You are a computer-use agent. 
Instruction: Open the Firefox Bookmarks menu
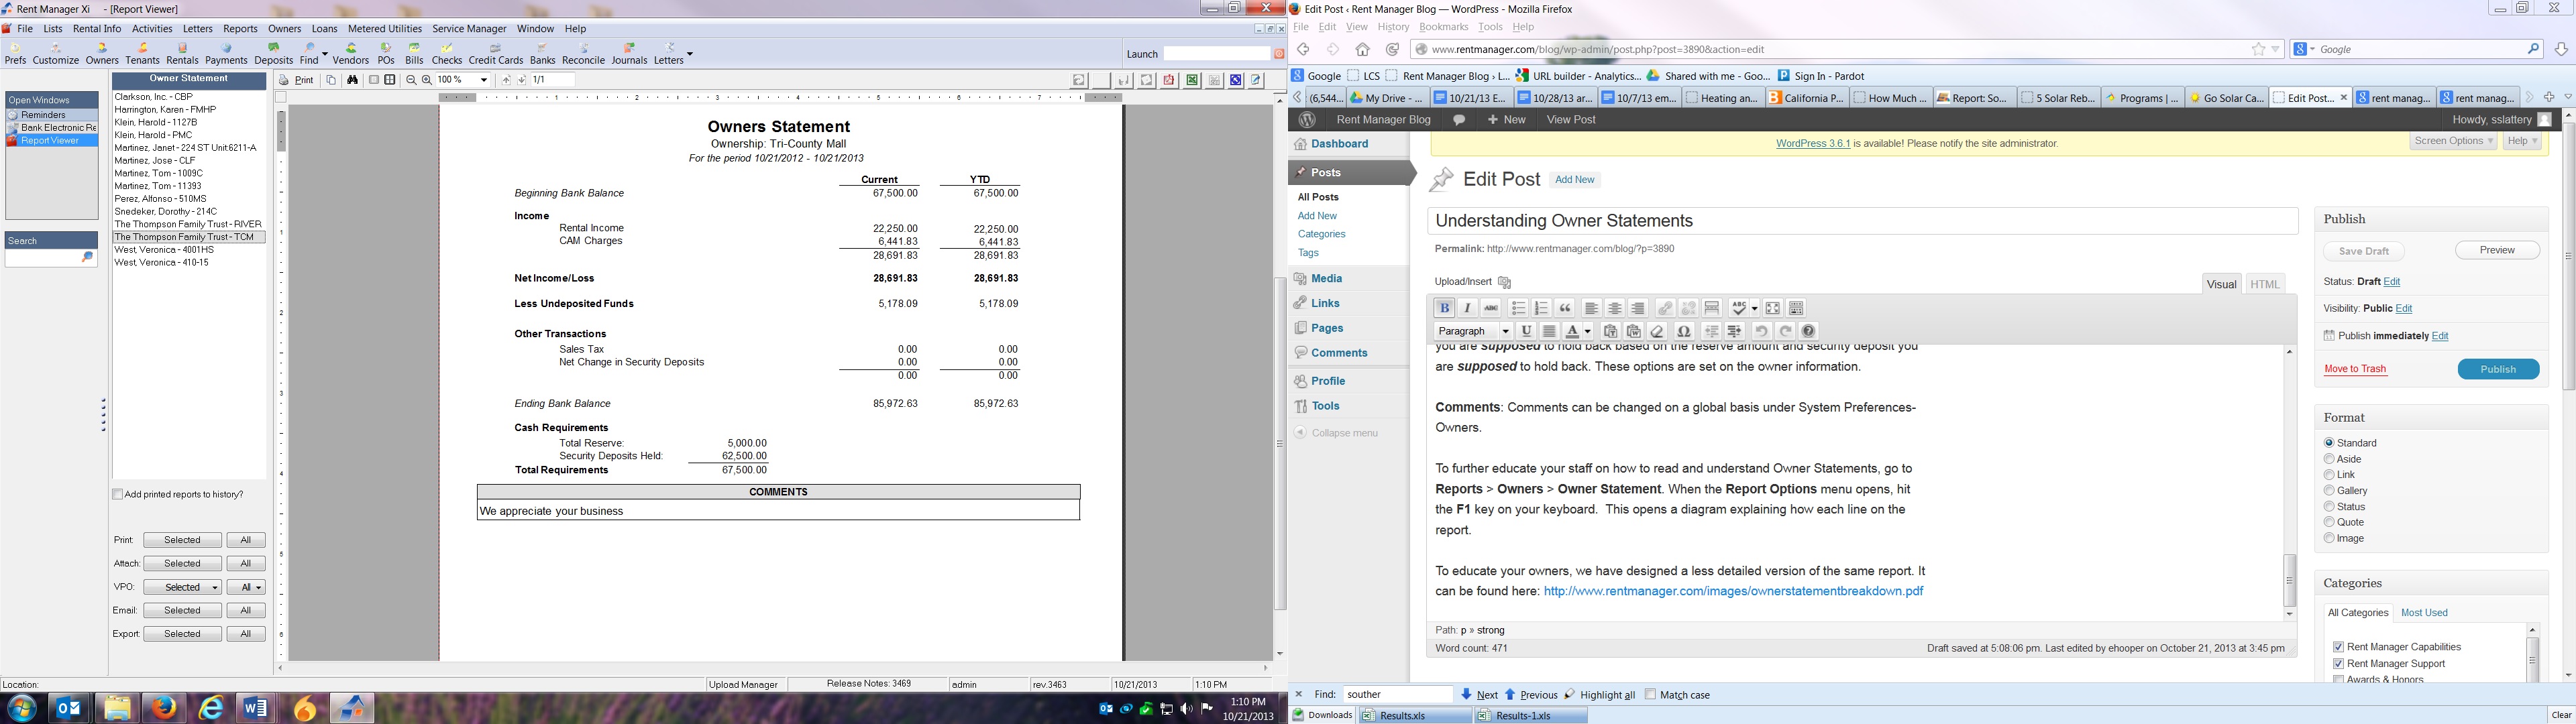pos(1443,27)
